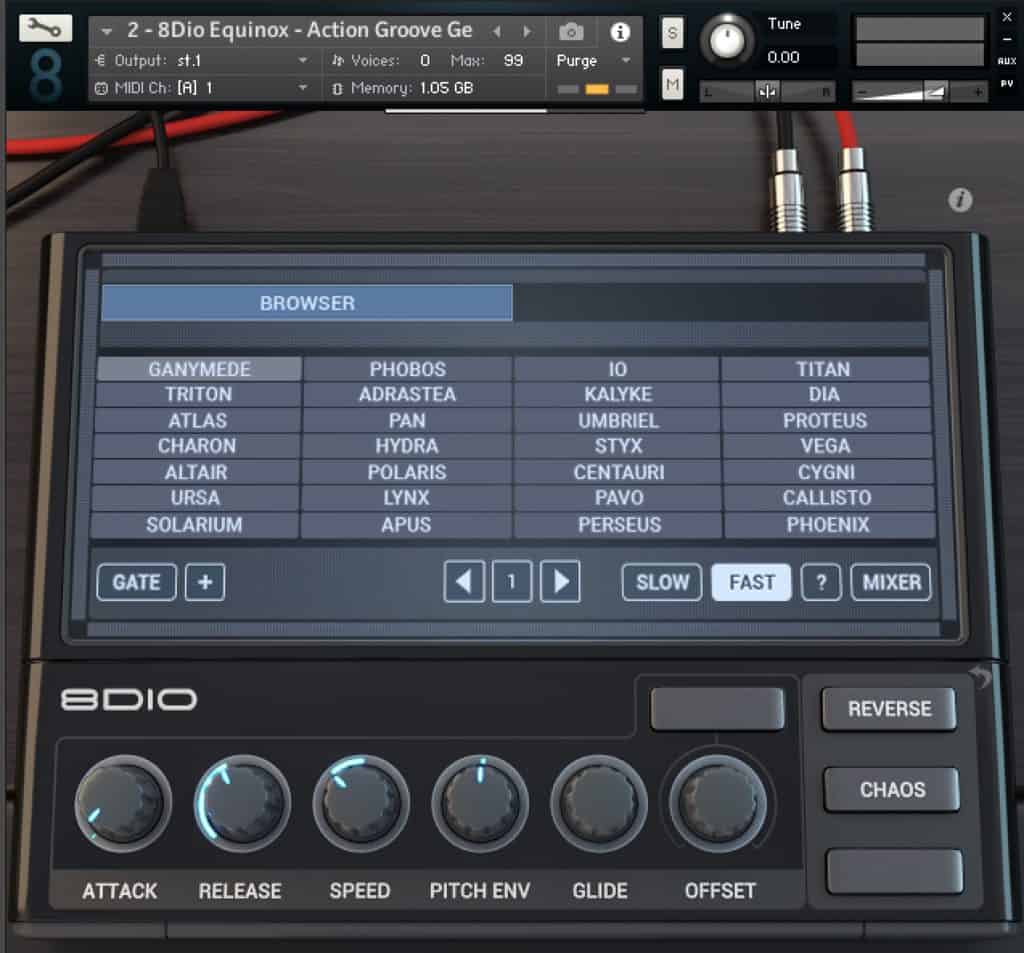Toggle the AUX view
This screenshot has height=953, width=1024.
point(1006,61)
